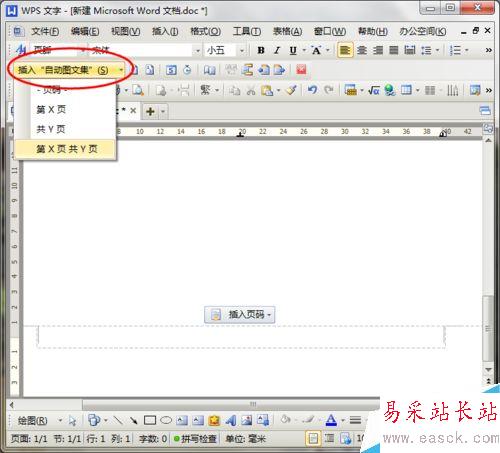Toggle 拼写检查 in status bar
500x453 pixels.
coord(195,439)
